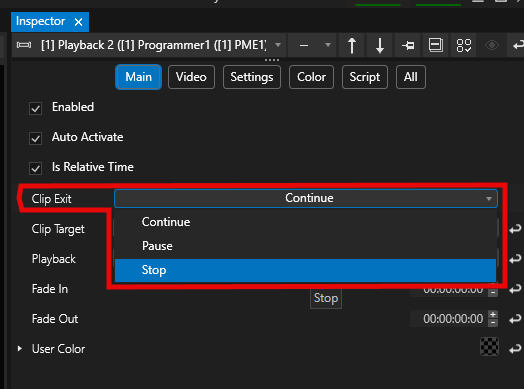Toggle the eye visibility icon
This screenshot has height=389, width=524.
coord(492,45)
